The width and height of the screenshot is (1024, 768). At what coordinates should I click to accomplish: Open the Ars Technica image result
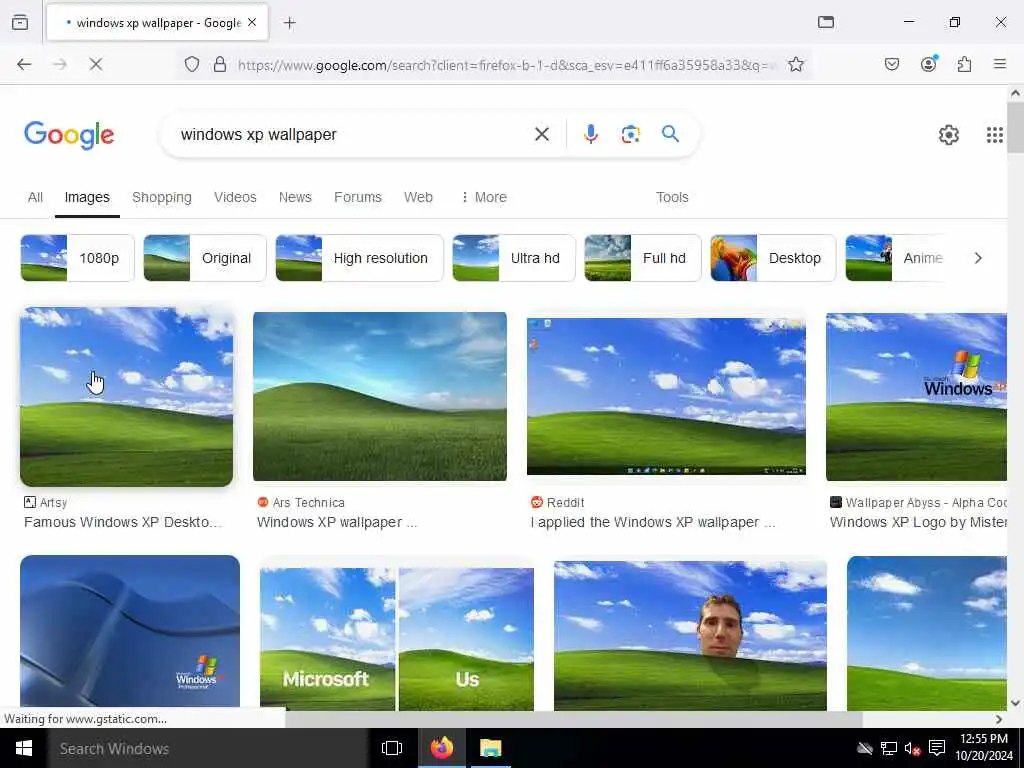click(379, 396)
